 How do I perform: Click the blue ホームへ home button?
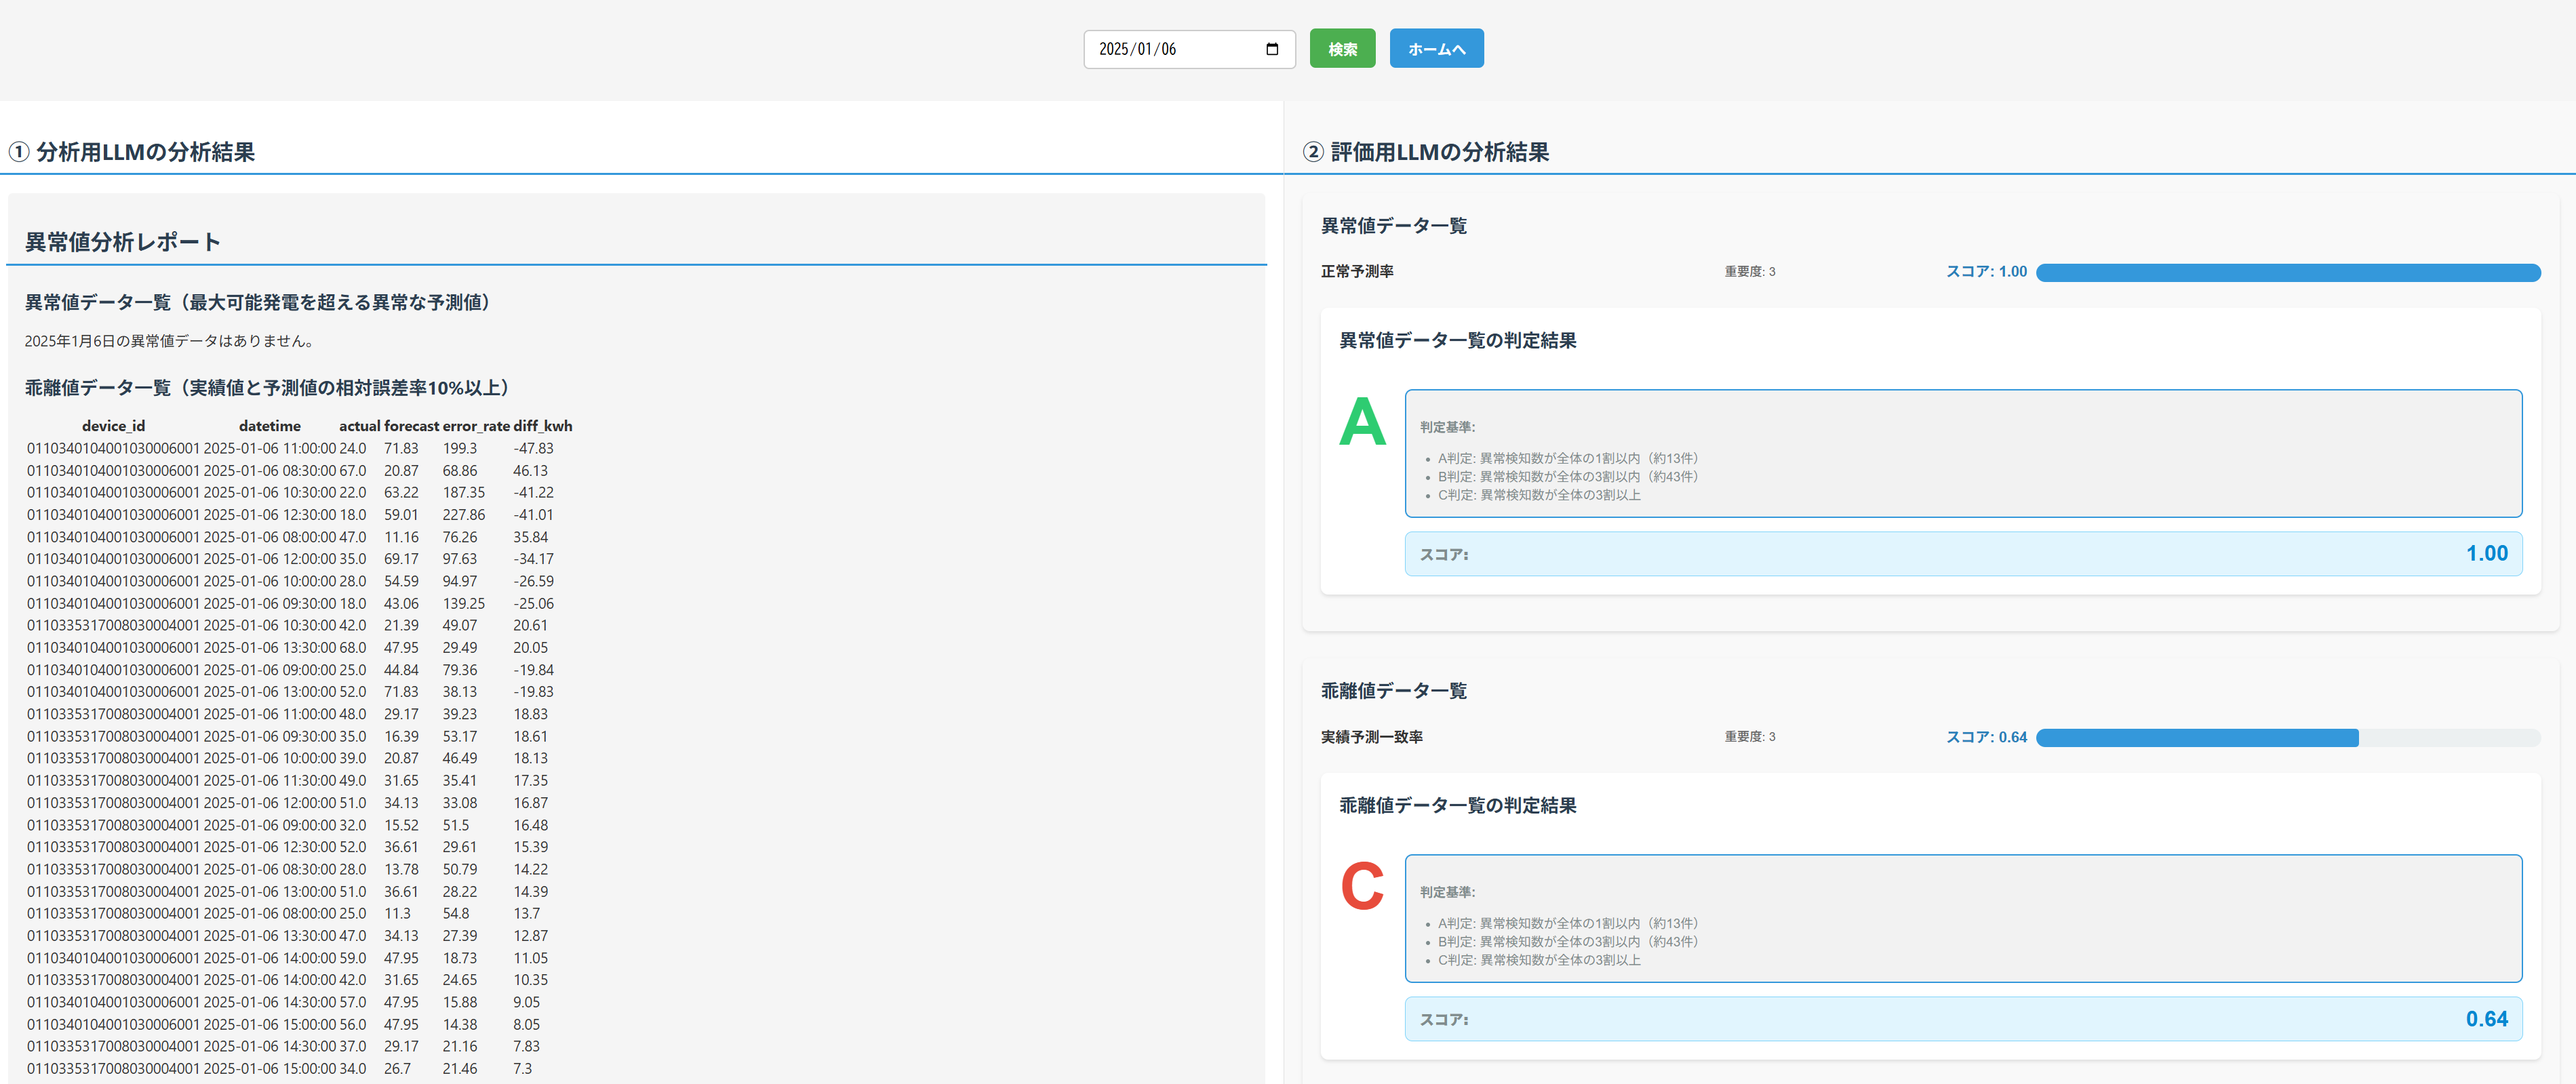pos(1436,49)
